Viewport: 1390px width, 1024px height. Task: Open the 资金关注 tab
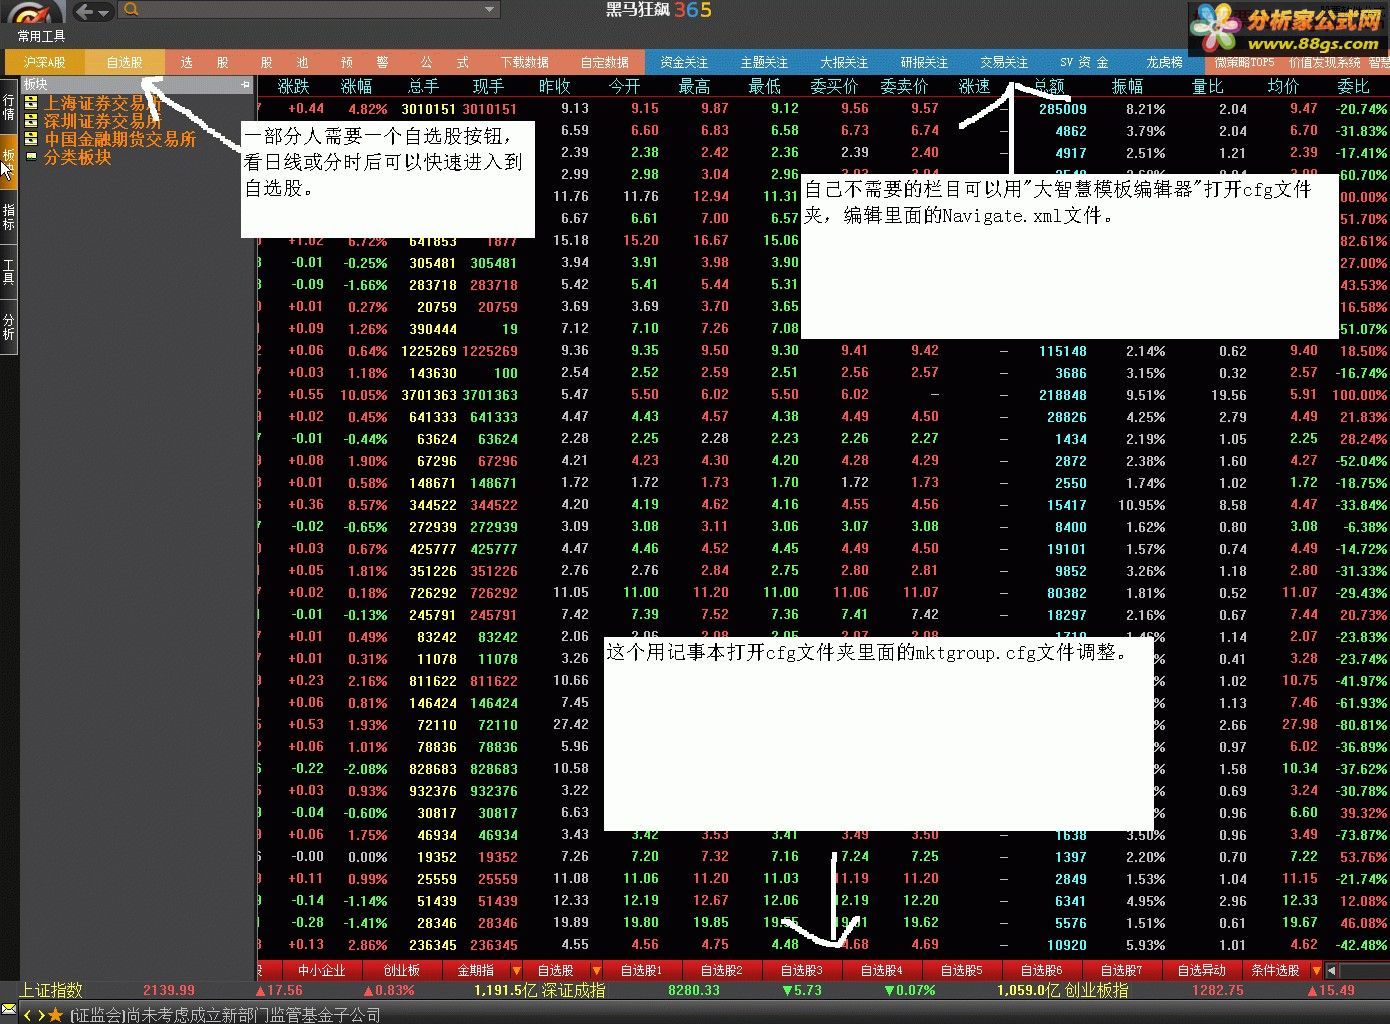pyautogui.click(x=684, y=62)
